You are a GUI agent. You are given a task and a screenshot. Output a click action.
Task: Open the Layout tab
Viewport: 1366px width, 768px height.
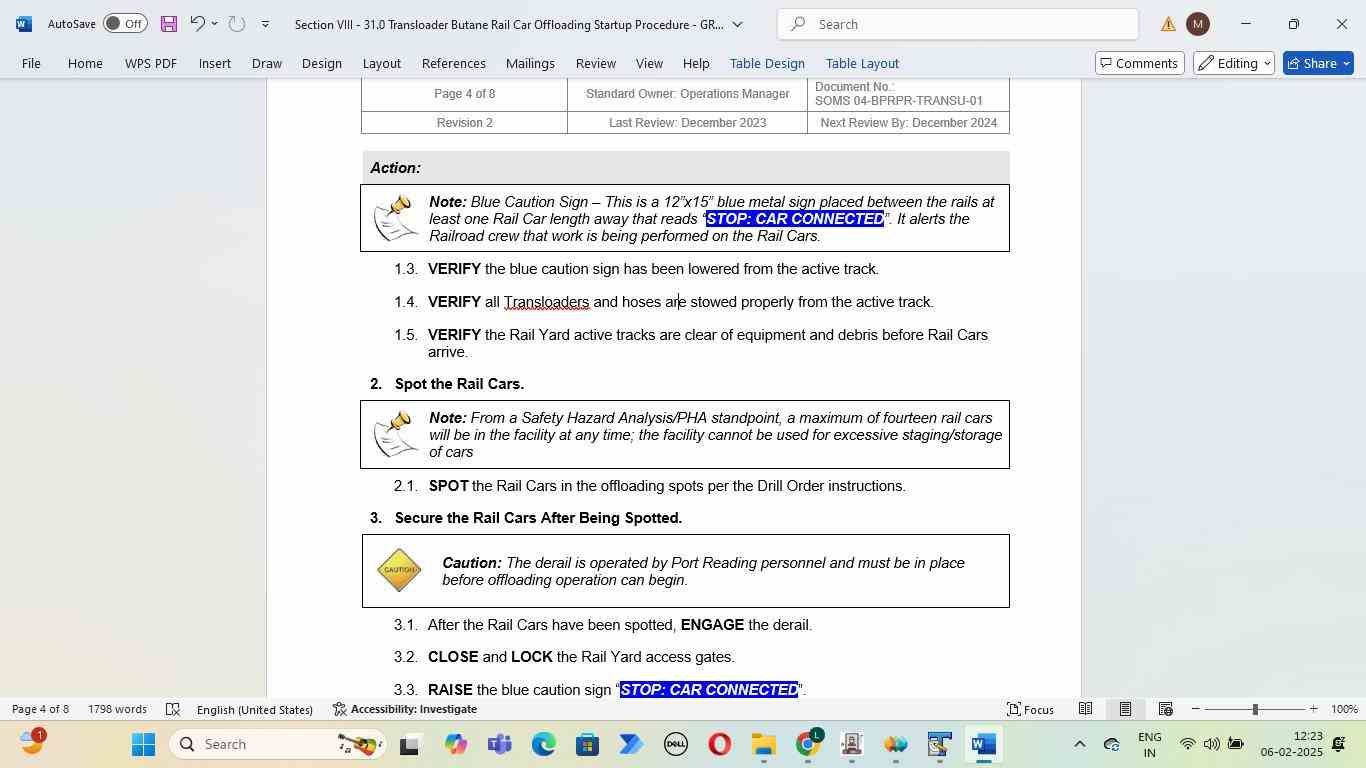pos(381,63)
